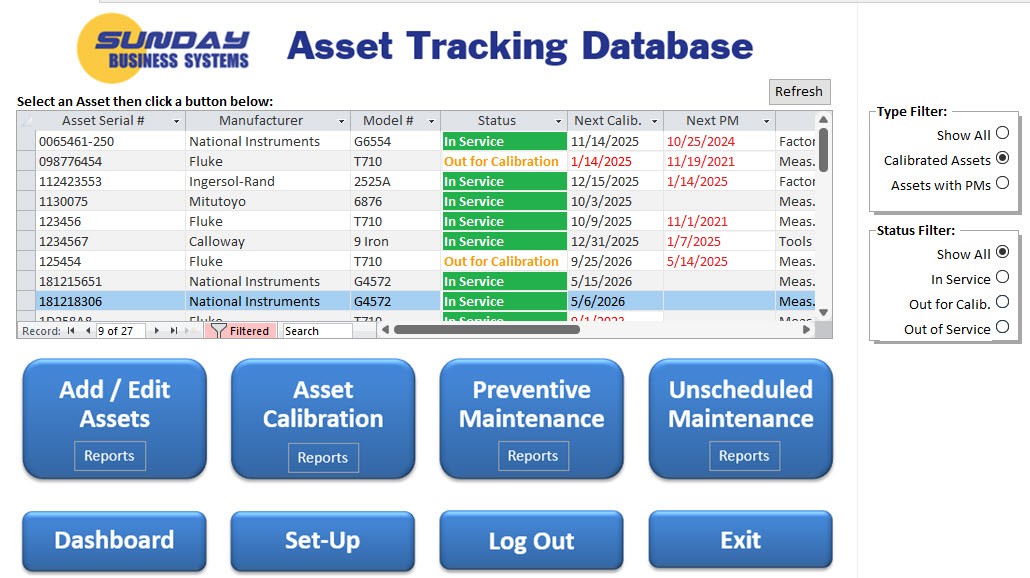This screenshot has width=1030, height=578.
Task: Go to first record in navigator
Action: [71, 331]
